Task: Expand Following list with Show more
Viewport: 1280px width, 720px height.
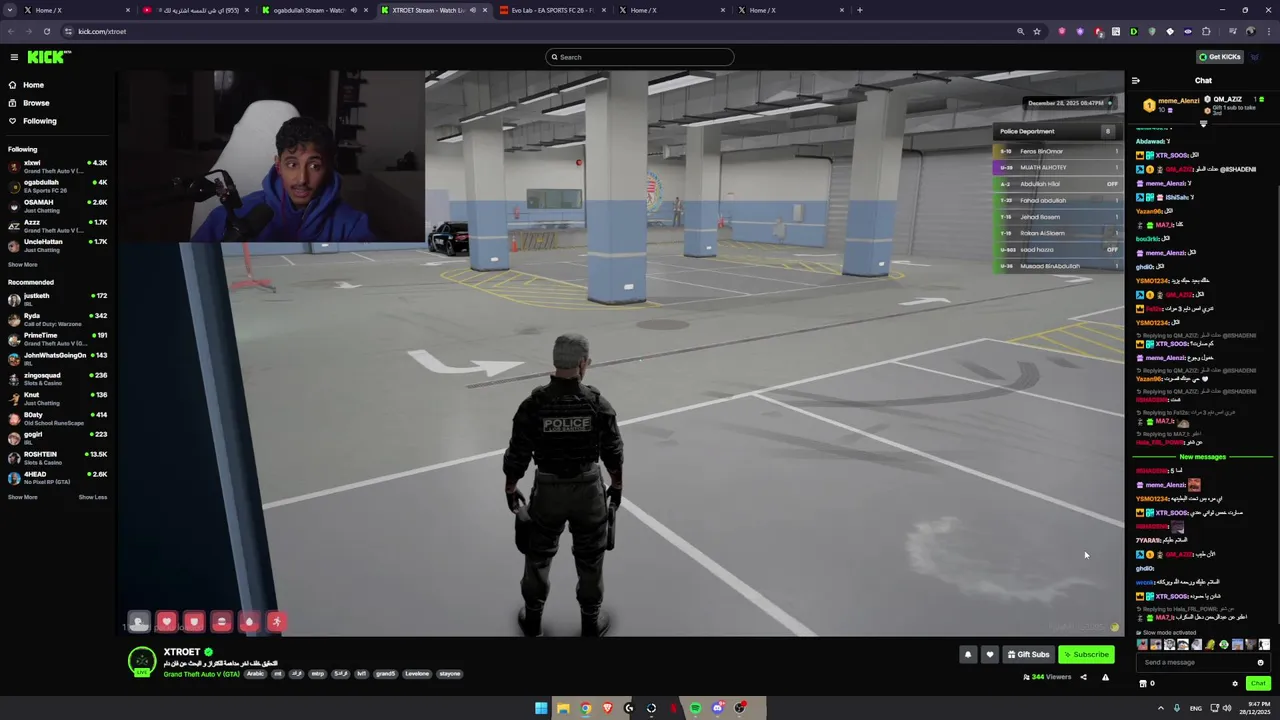Action: pyautogui.click(x=22, y=265)
